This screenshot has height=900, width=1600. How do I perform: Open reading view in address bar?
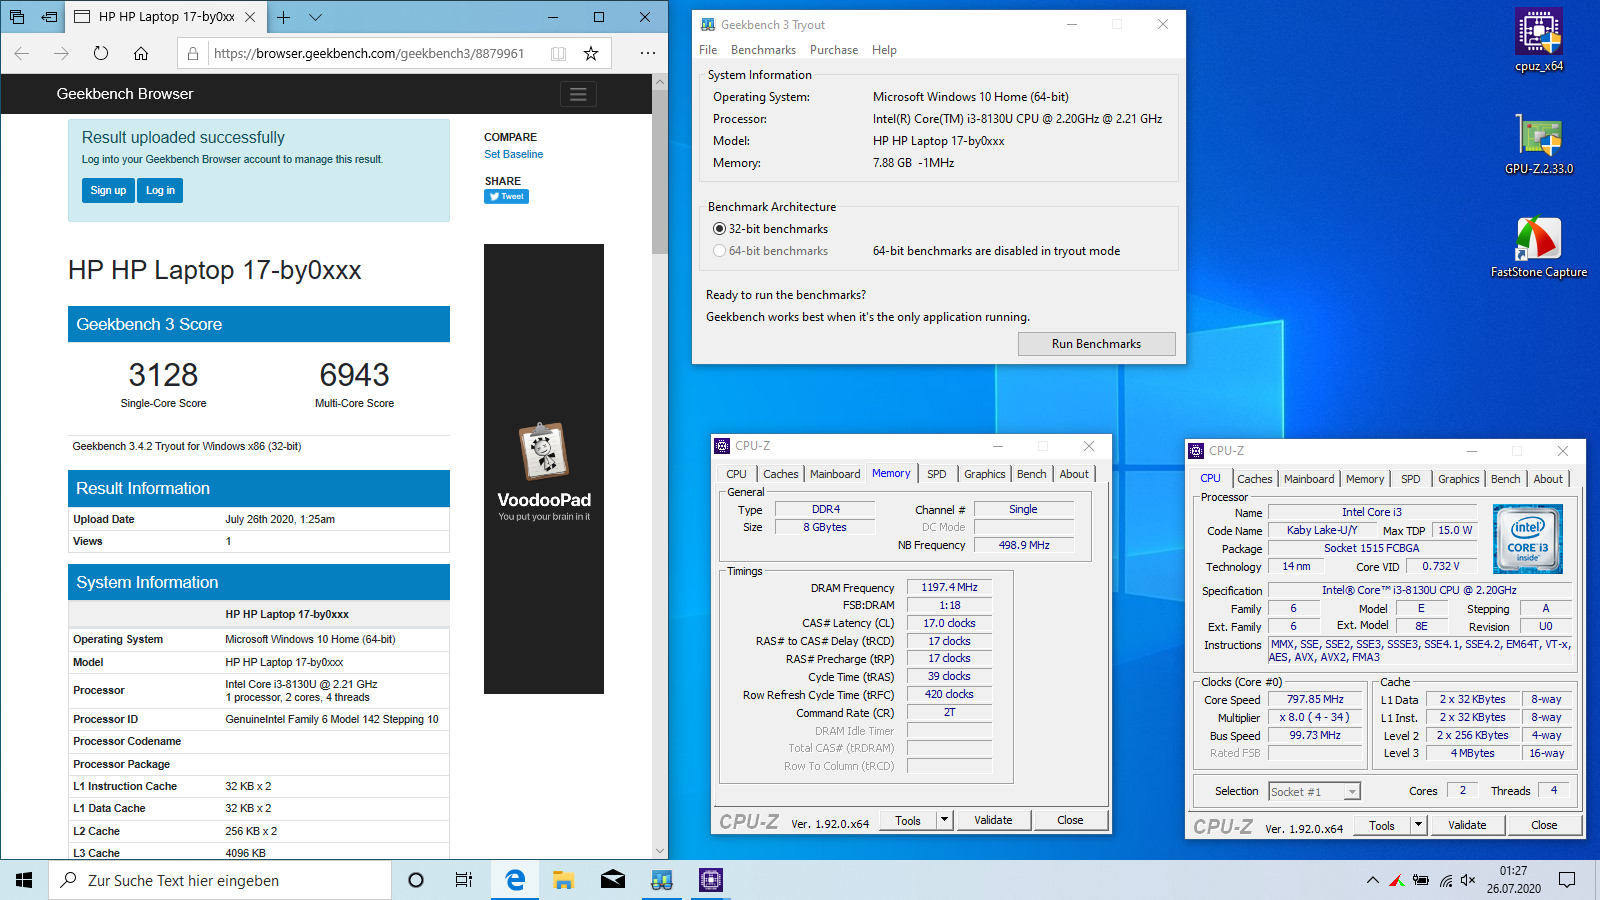(x=558, y=53)
